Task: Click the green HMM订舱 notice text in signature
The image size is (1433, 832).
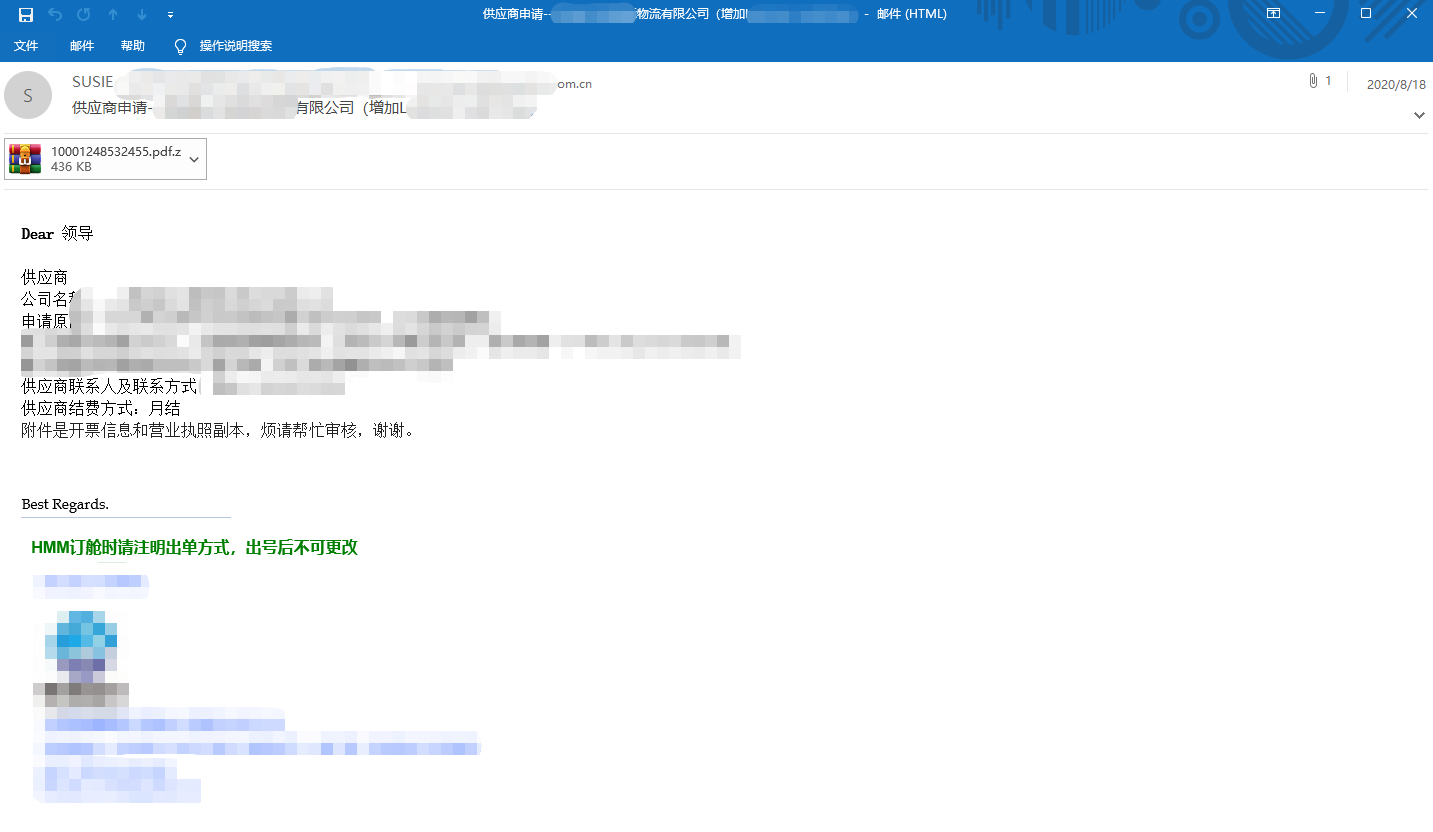Action: (194, 547)
